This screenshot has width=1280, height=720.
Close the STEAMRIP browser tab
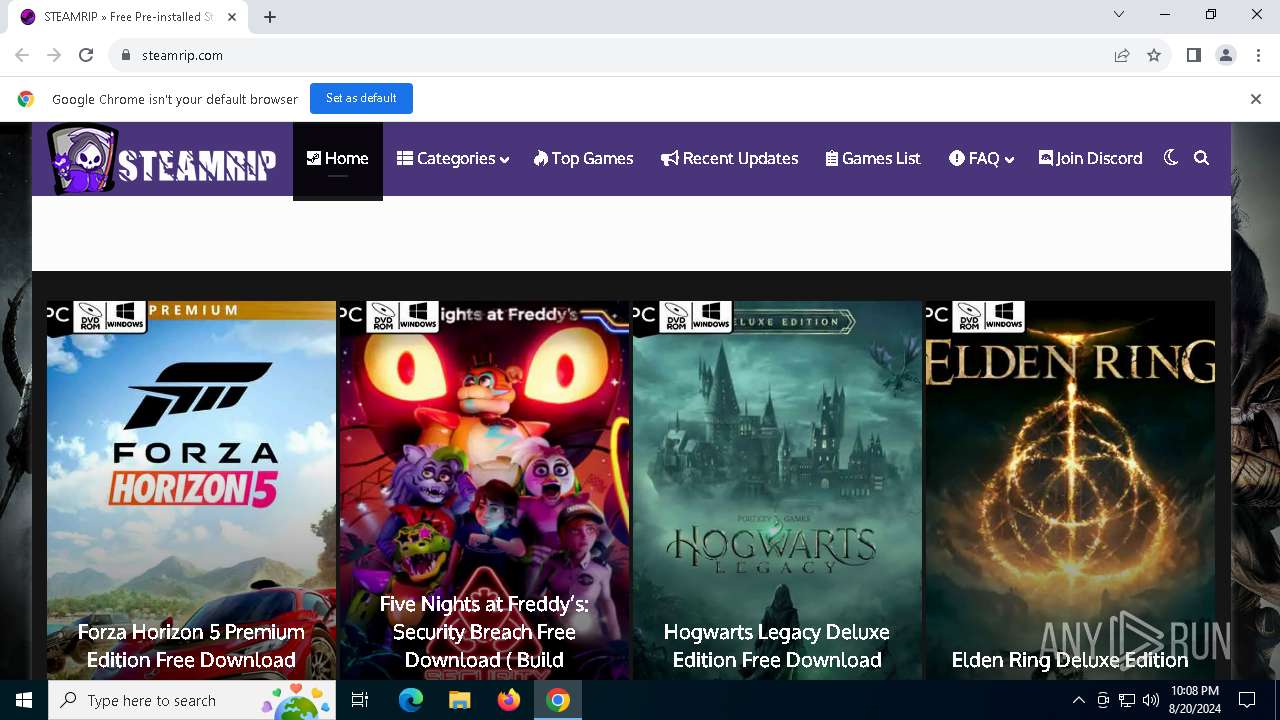coord(232,17)
